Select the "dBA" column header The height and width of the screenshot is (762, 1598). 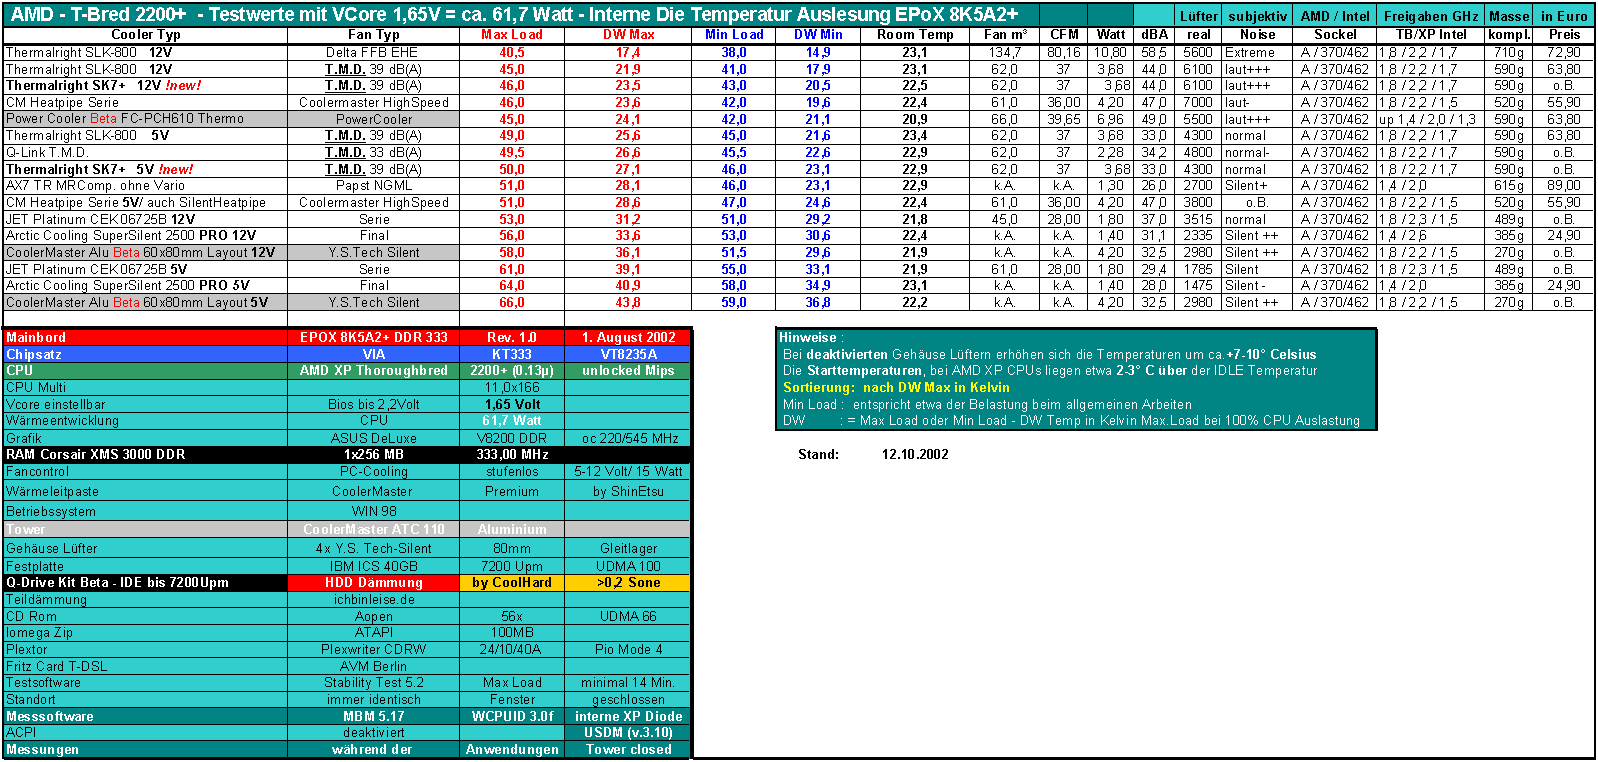click(x=1155, y=34)
